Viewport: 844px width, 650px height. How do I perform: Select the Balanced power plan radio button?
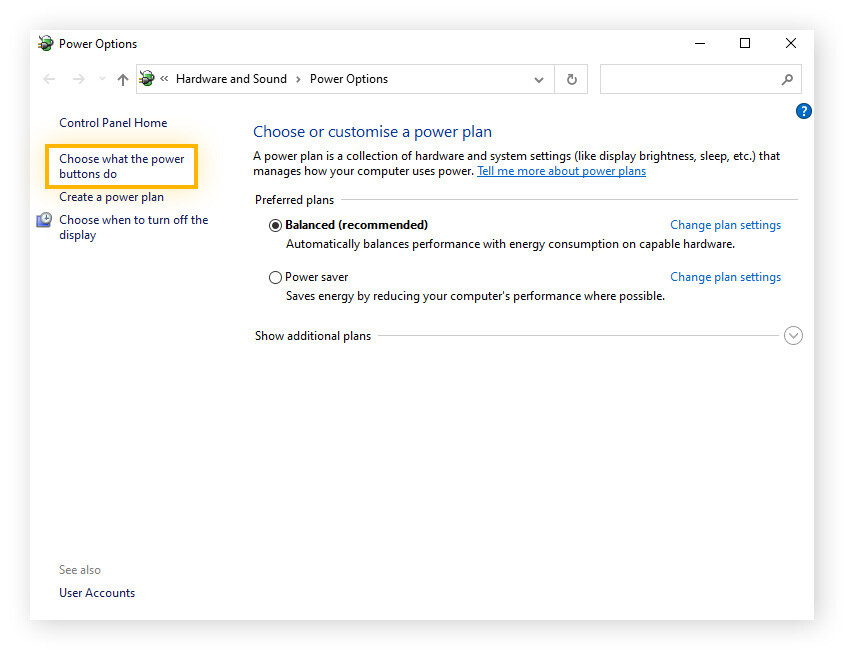[275, 225]
